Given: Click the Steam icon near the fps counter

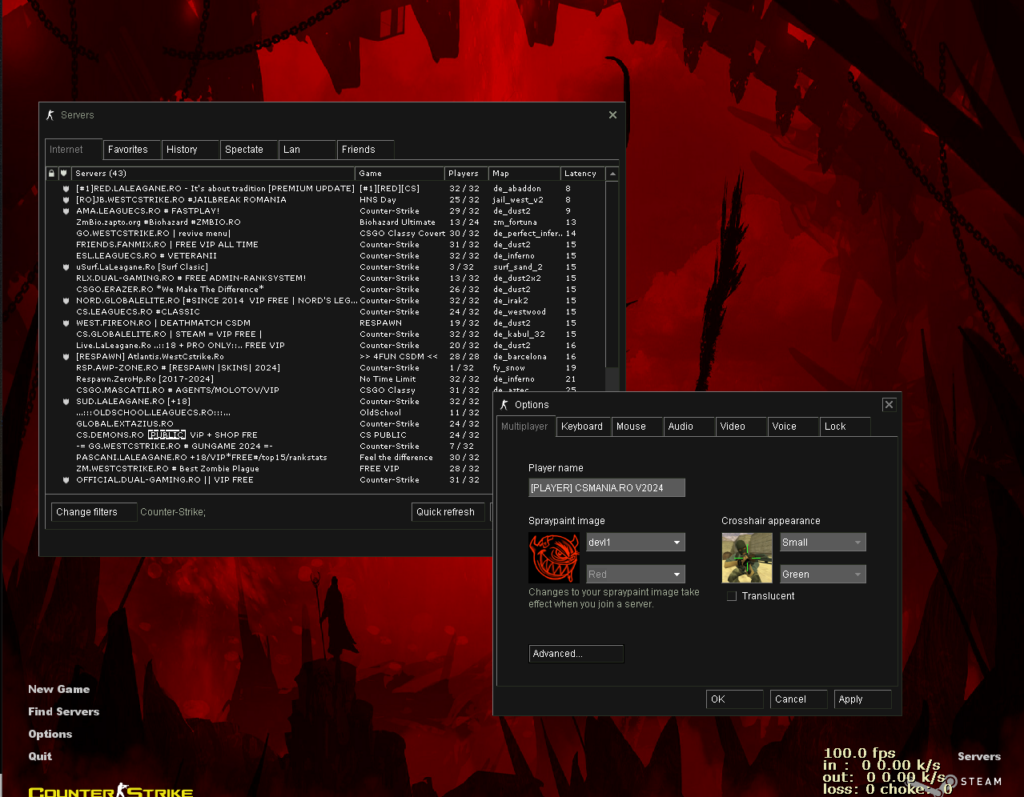Looking at the screenshot, I should [947, 781].
